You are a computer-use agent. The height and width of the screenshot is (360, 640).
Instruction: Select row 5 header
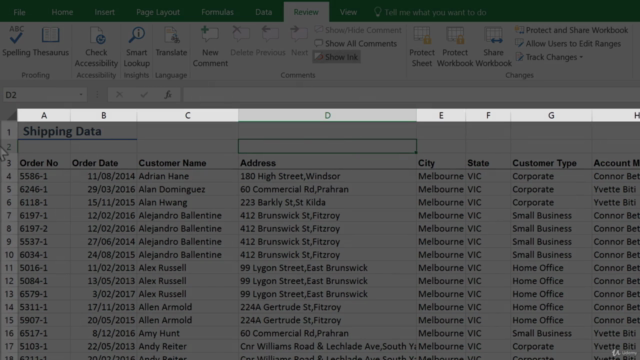9,189
